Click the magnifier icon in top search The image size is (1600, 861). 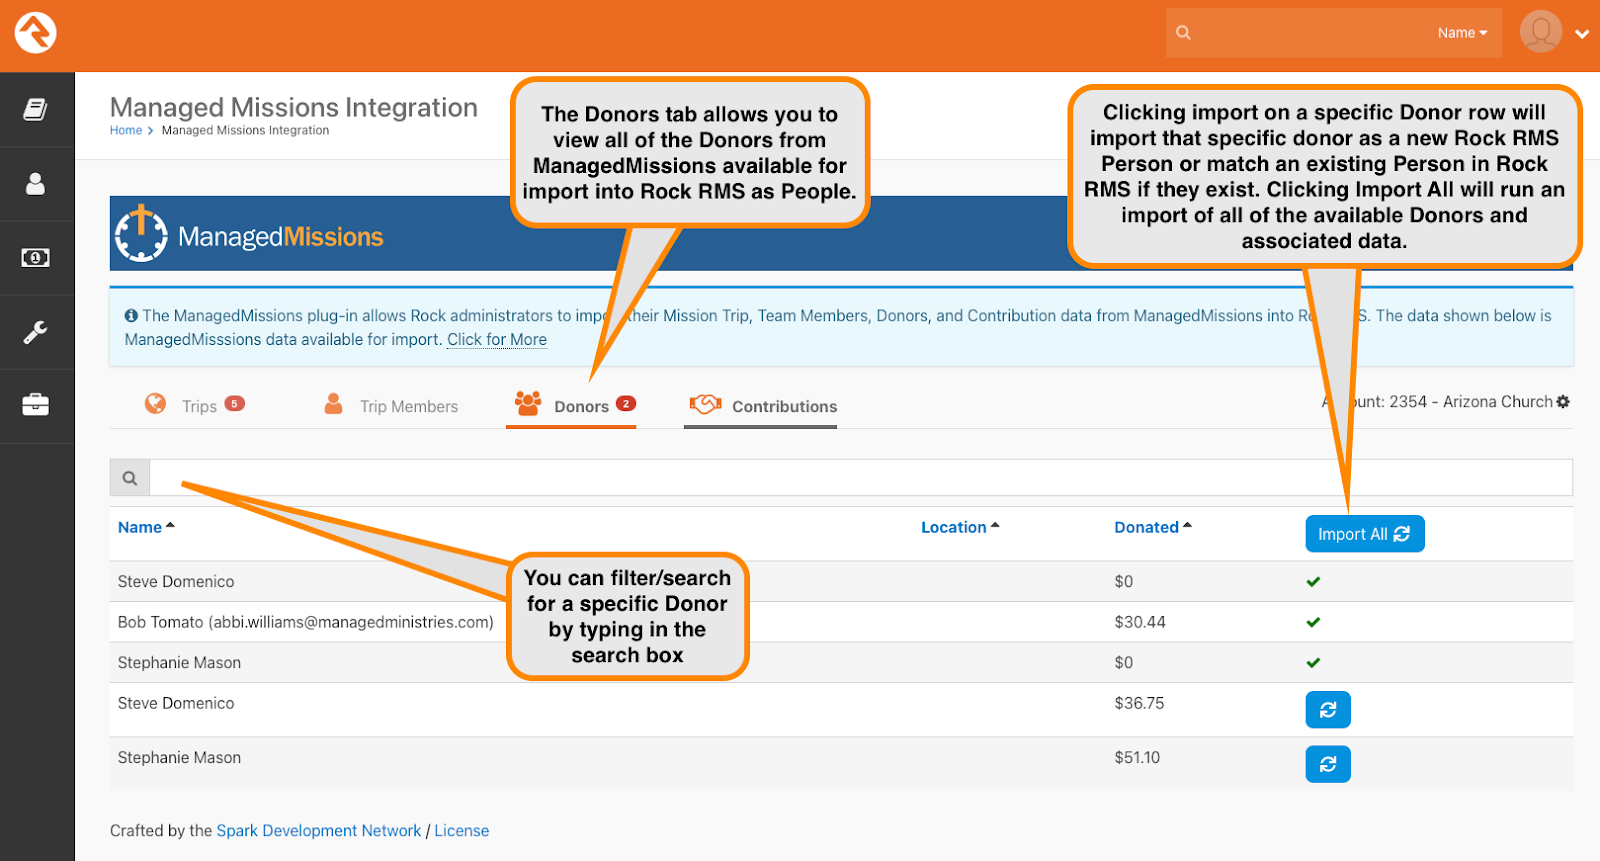pos(1183,33)
